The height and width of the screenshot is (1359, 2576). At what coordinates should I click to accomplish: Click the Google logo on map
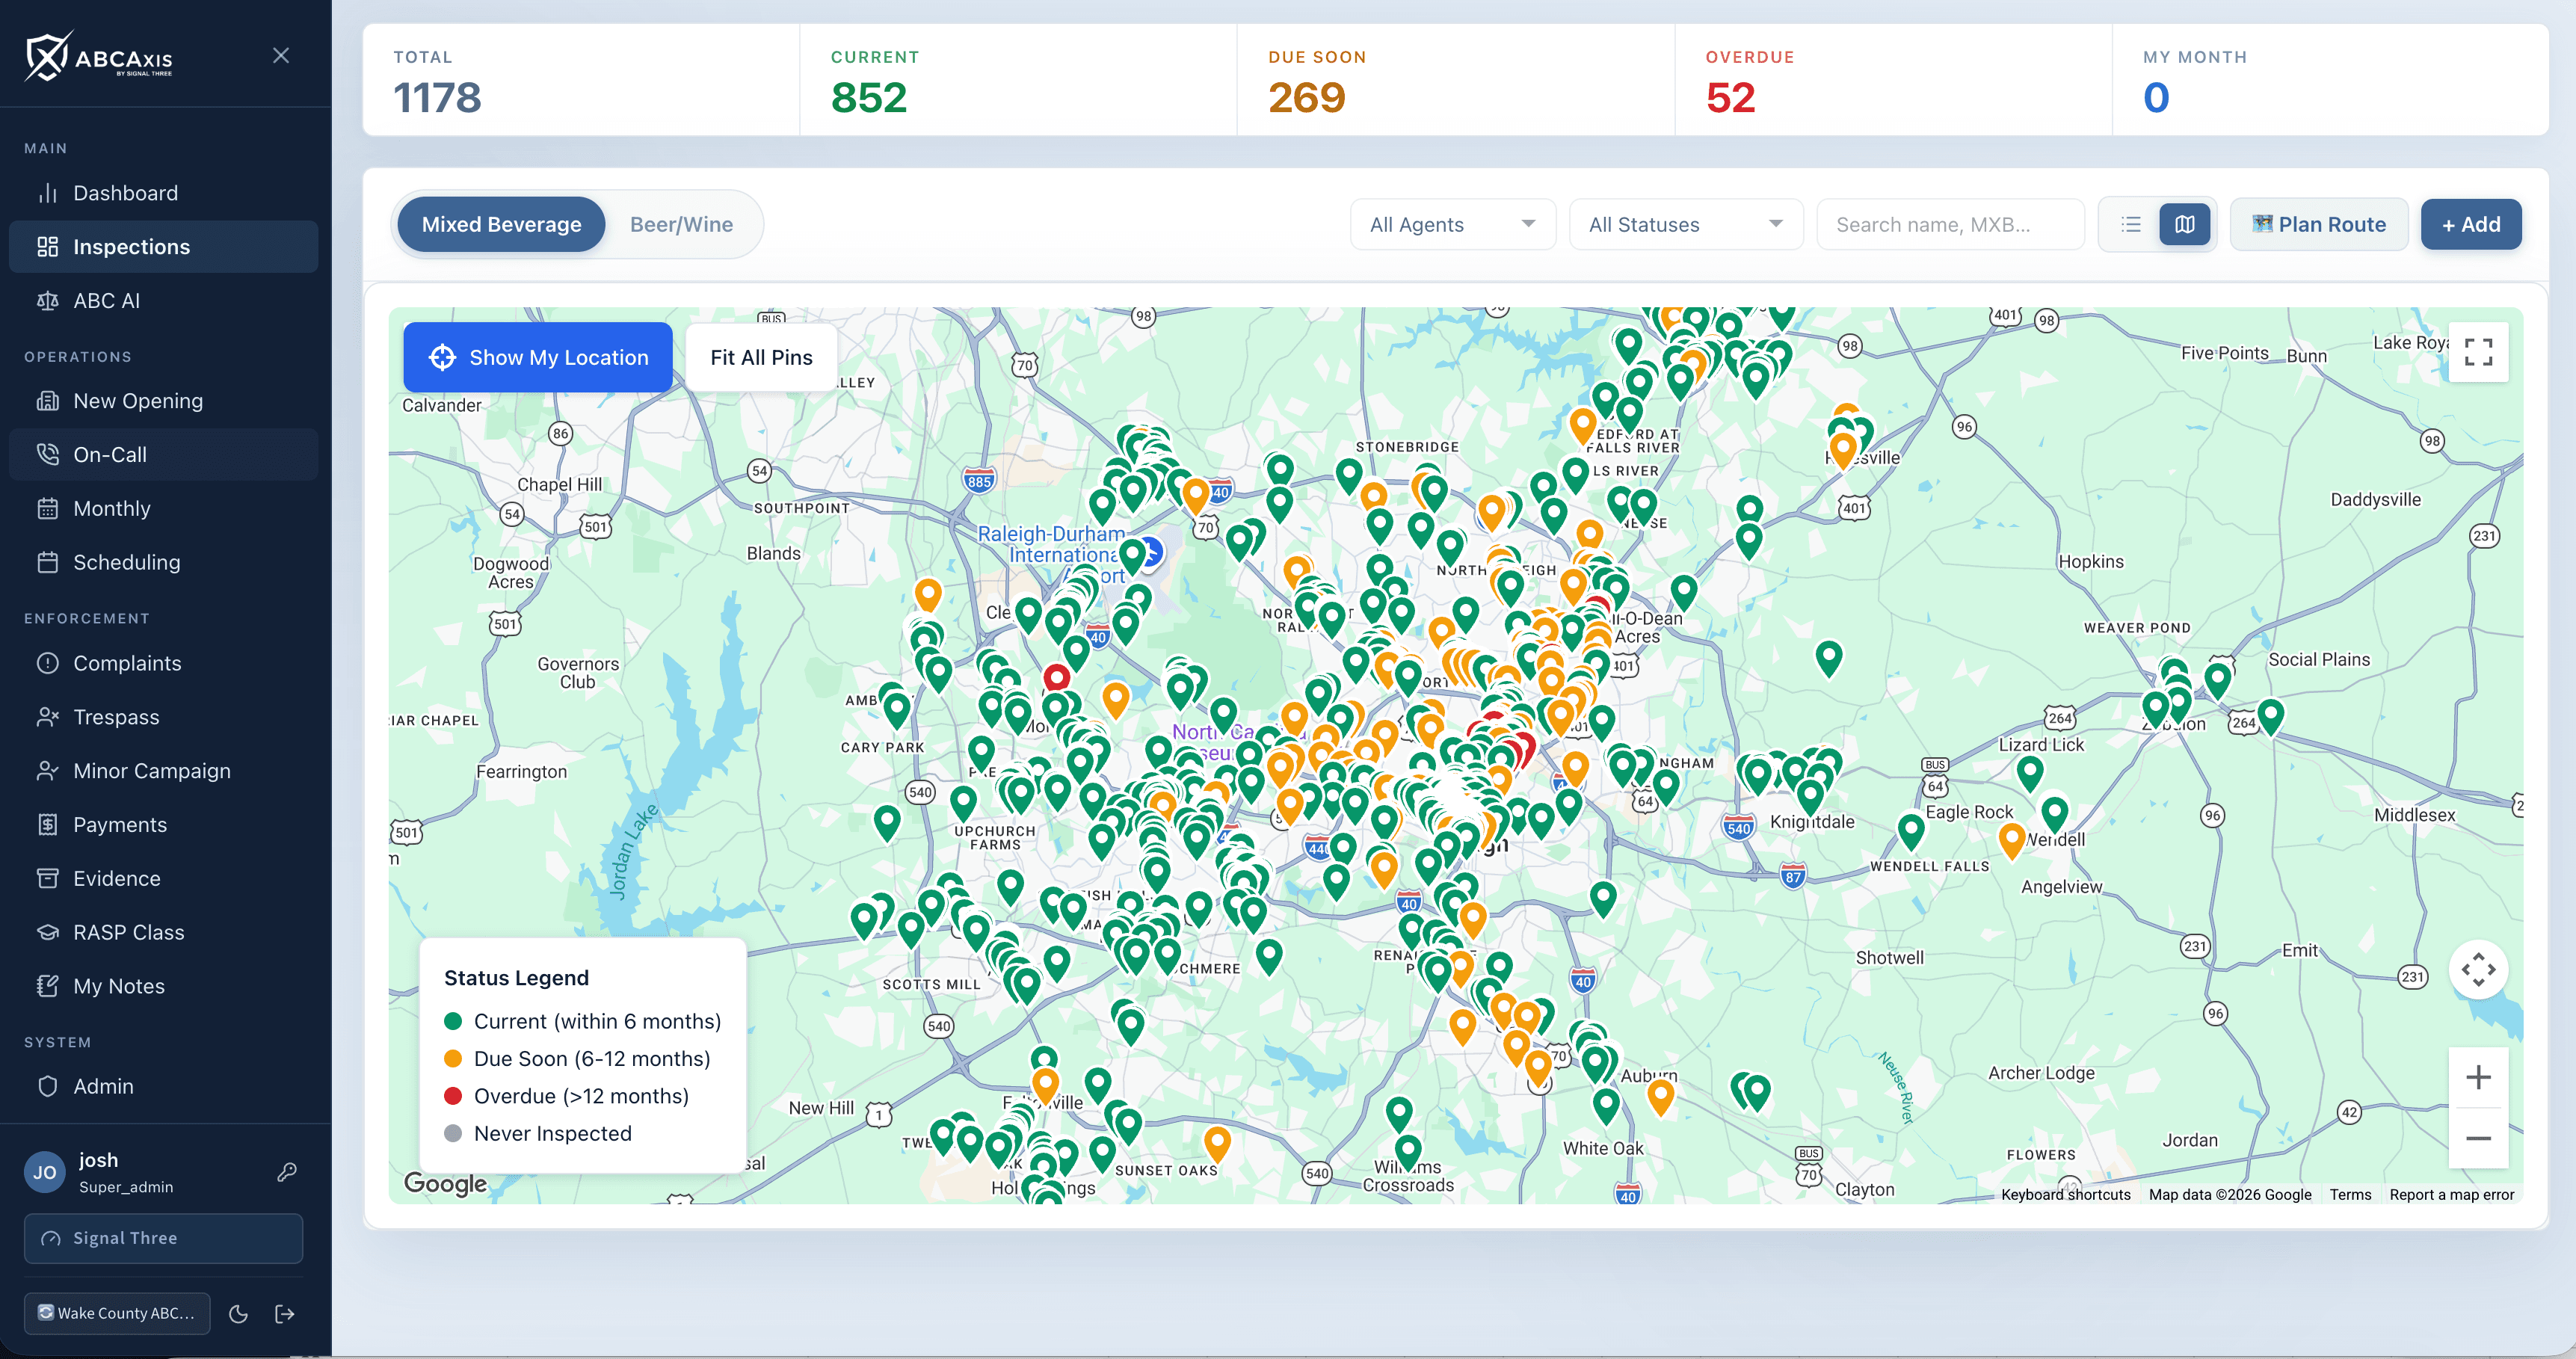(x=445, y=1184)
